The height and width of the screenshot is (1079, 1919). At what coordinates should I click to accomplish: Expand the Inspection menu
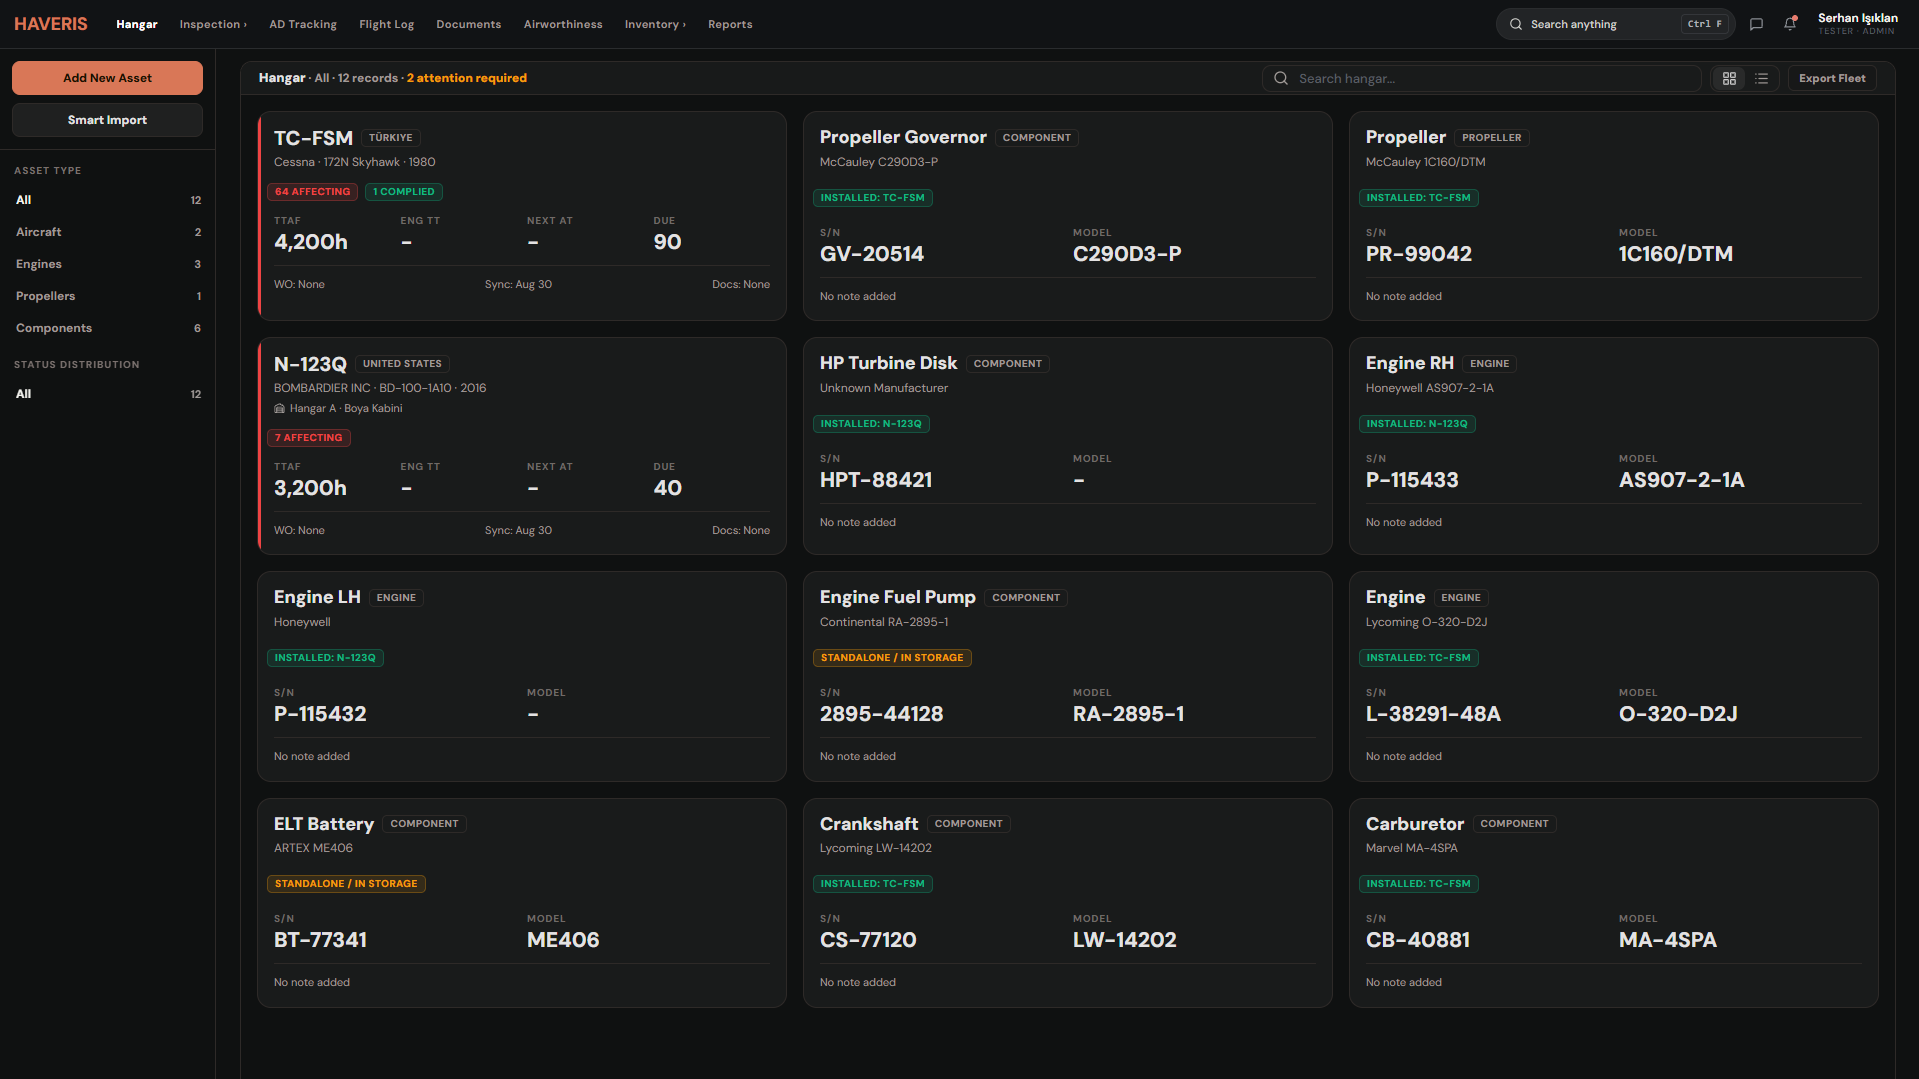coord(213,24)
